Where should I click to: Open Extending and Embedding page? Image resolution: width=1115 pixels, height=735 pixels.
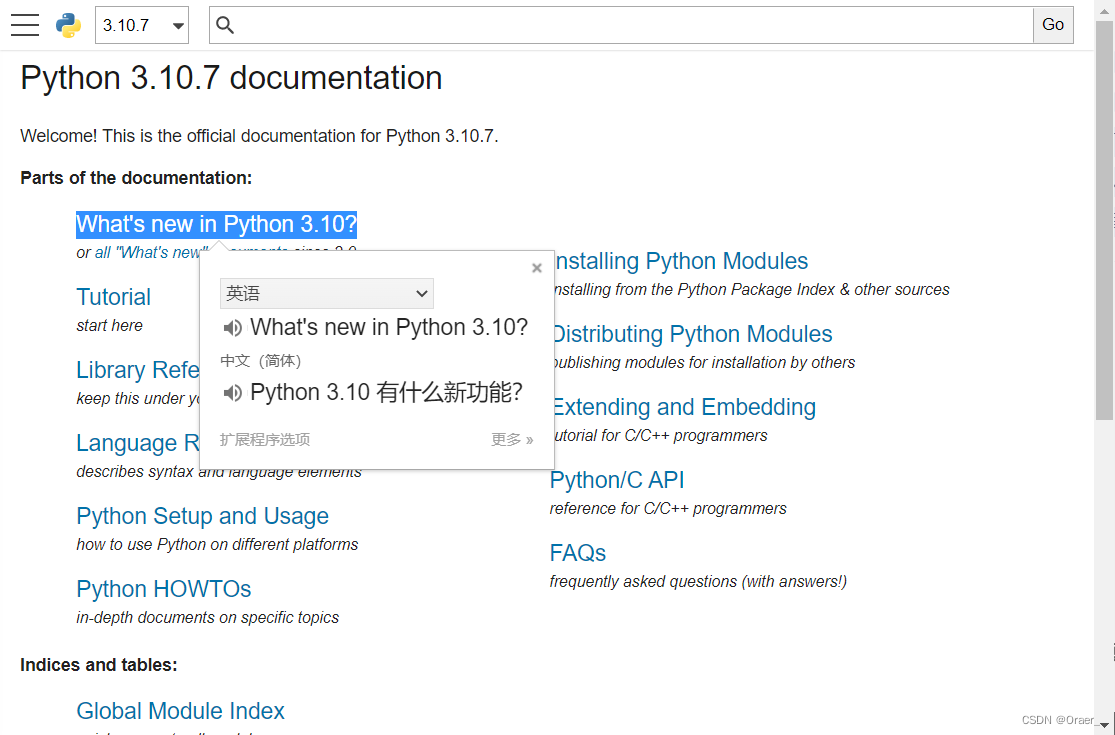[683, 407]
